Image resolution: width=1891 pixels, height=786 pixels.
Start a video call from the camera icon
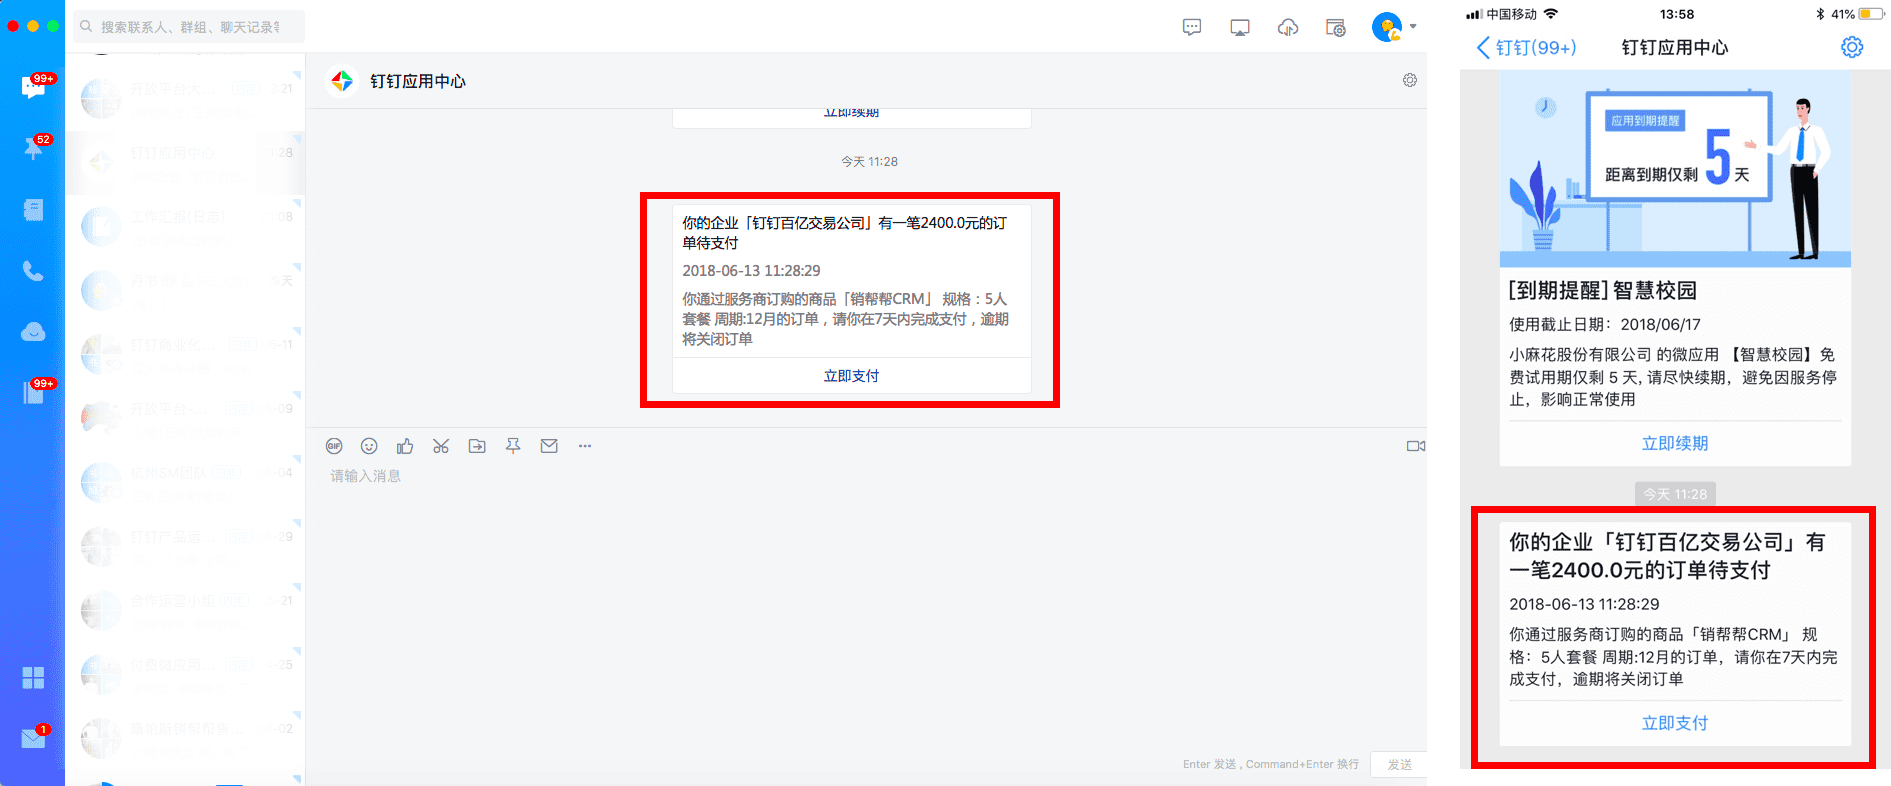click(x=1415, y=446)
